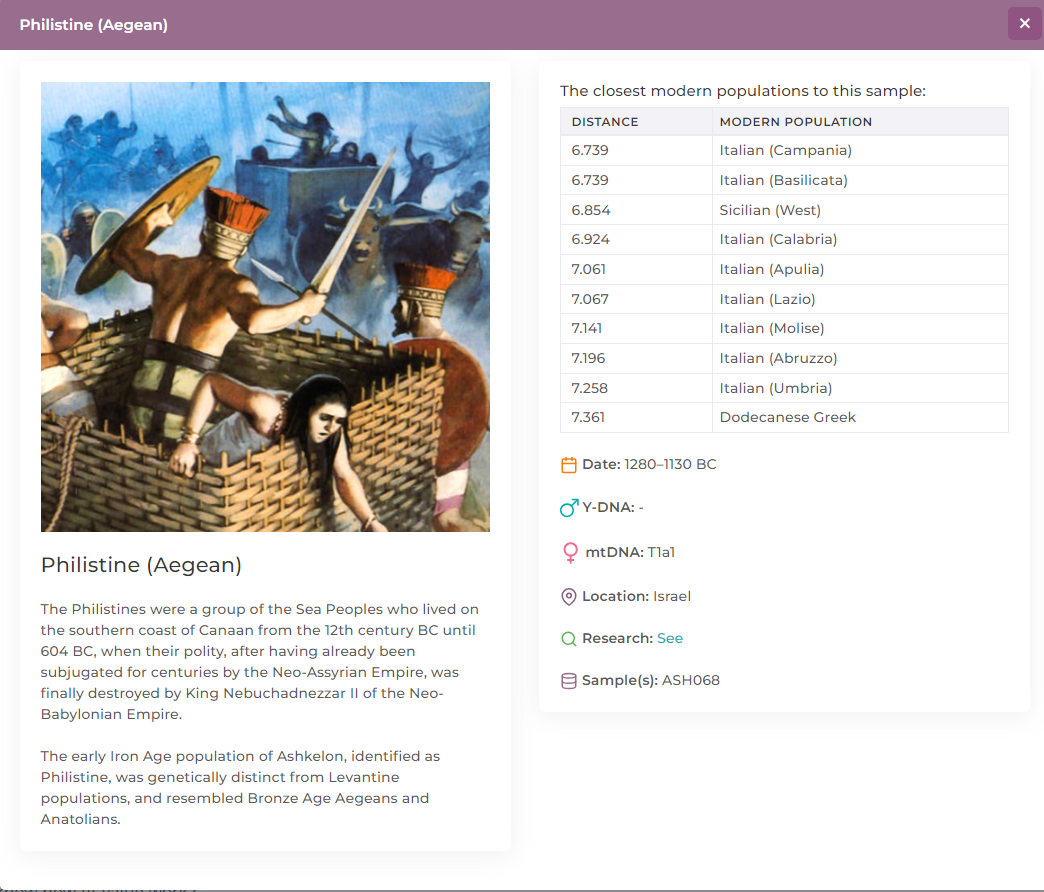The width and height of the screenshot is (1044, 892).
Task: Select the Italian (Campania) row
Action: (784, 150)
